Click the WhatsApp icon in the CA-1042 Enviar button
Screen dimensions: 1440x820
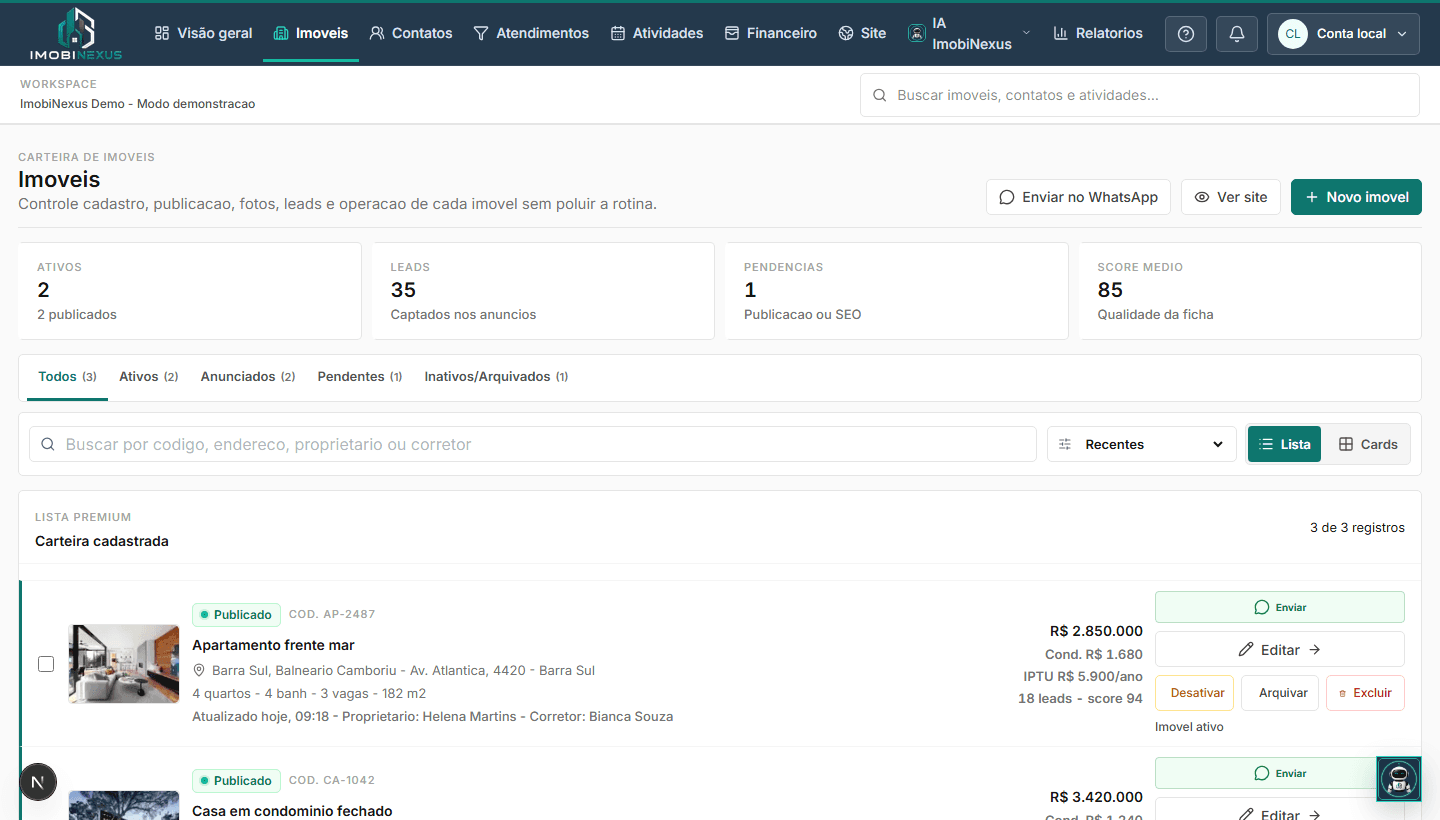(1262, 773)
